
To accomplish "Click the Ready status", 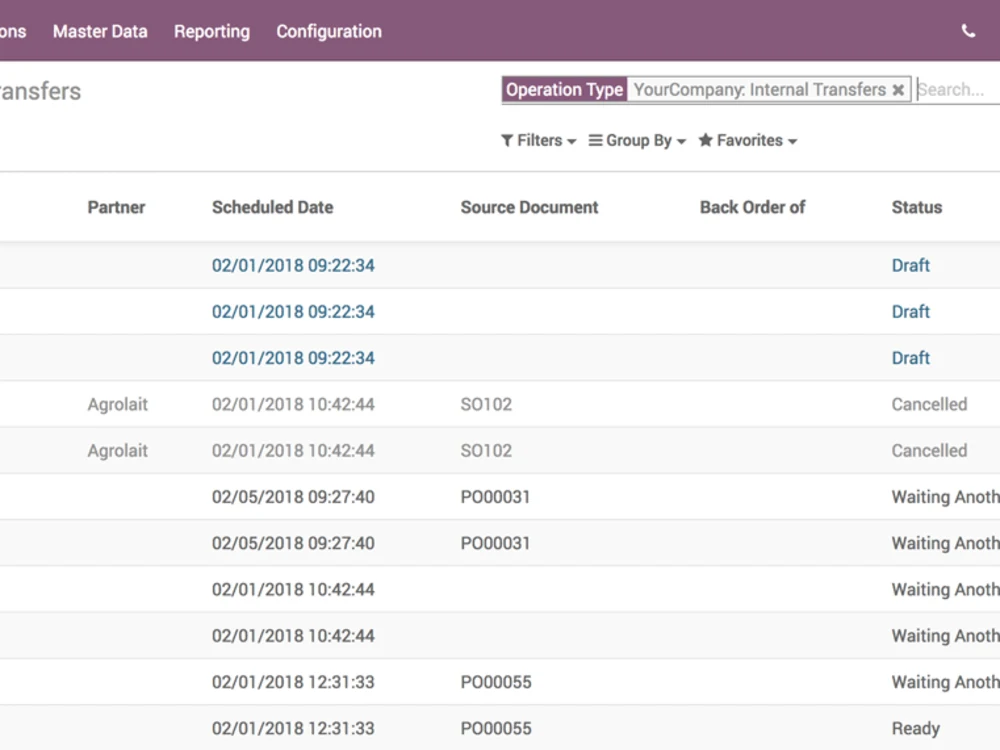I will click(916, 729).
